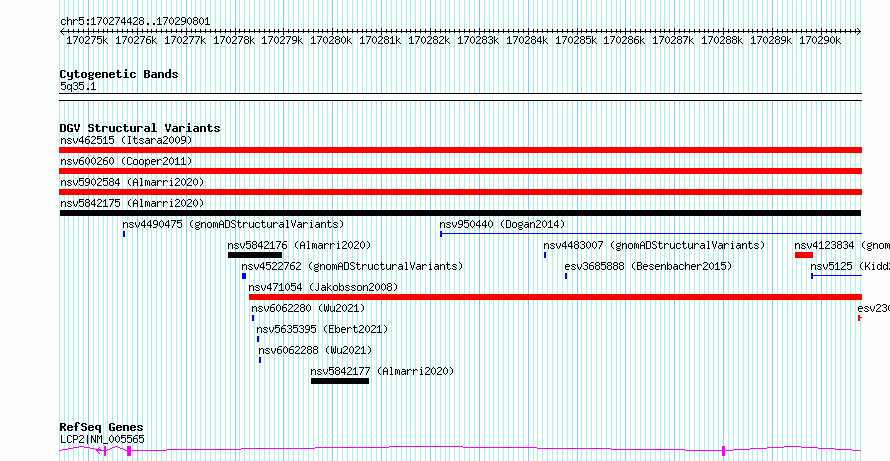The width and height of the screenshot is (890, 461).
Task: Open LCP2|NM_005565 gene label
Action: pyautogui.click(x=102, y=439)
